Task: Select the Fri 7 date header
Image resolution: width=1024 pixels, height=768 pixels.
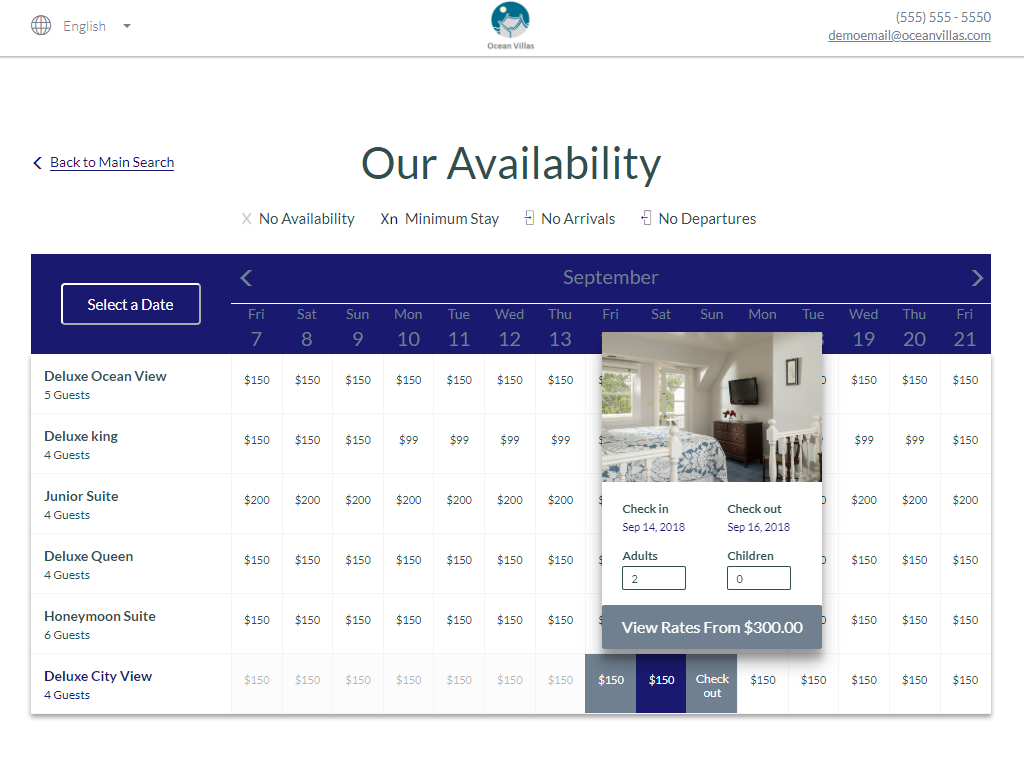Action: point(256,328)
